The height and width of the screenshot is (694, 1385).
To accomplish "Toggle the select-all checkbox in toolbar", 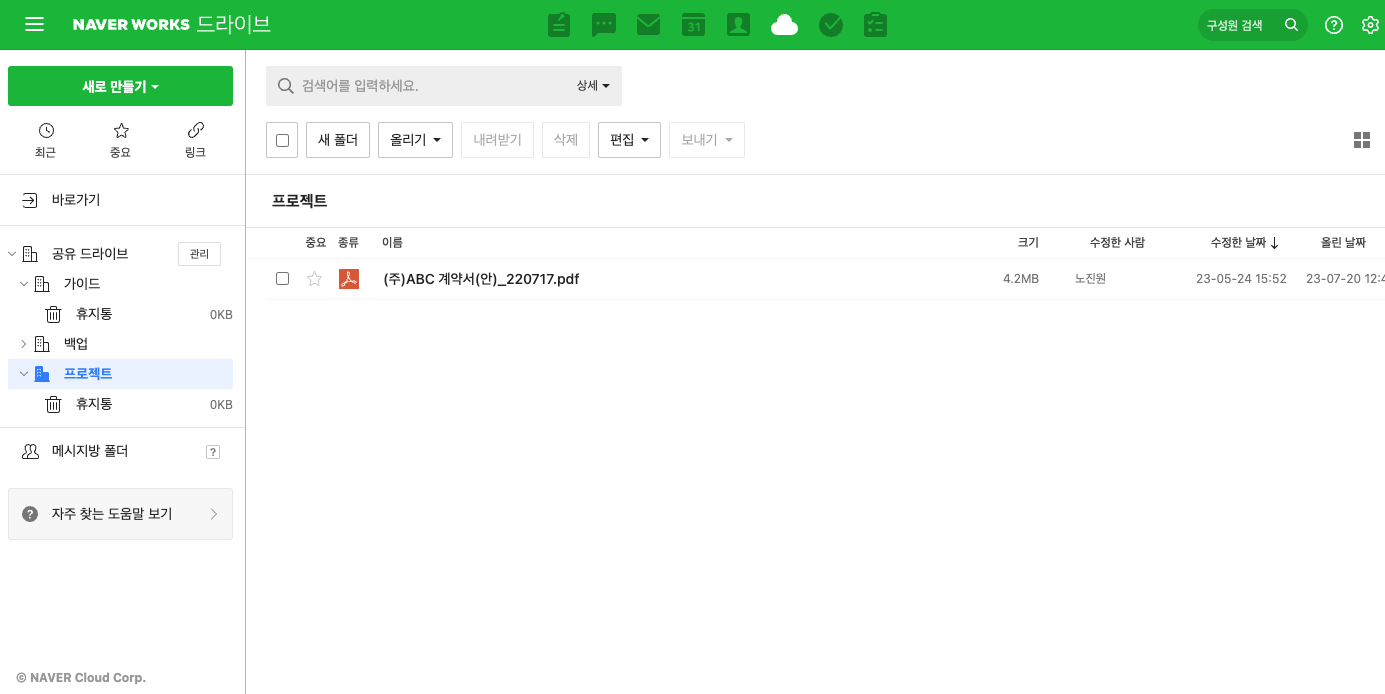I will 282,140.
